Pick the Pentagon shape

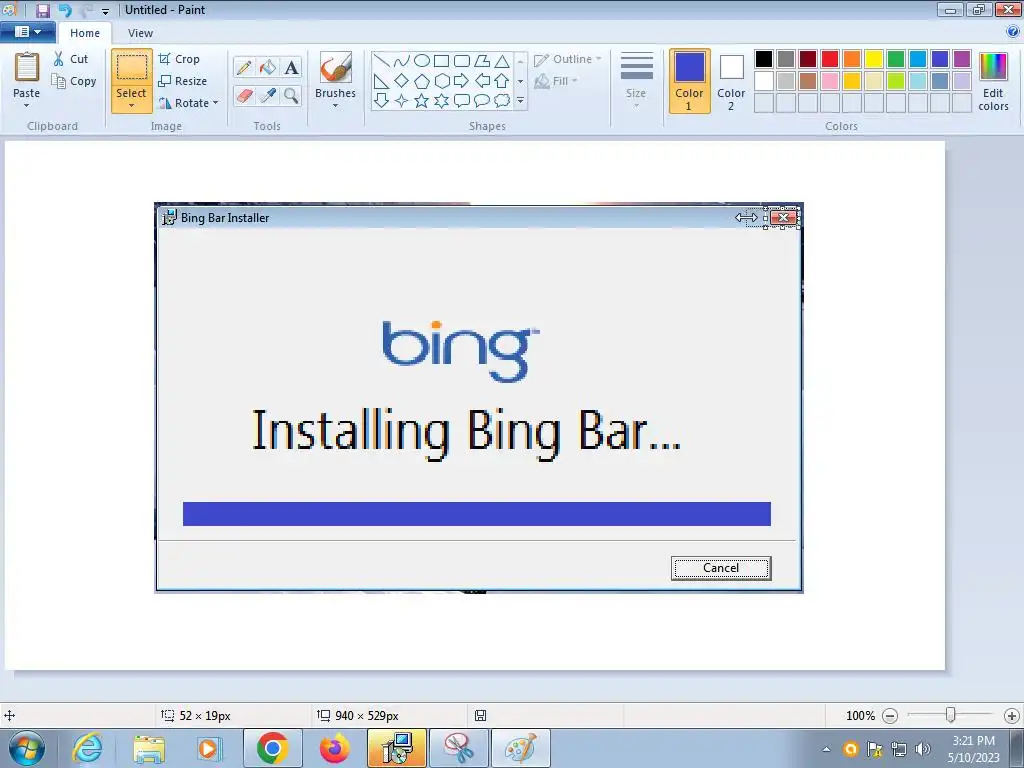point(422,81)
